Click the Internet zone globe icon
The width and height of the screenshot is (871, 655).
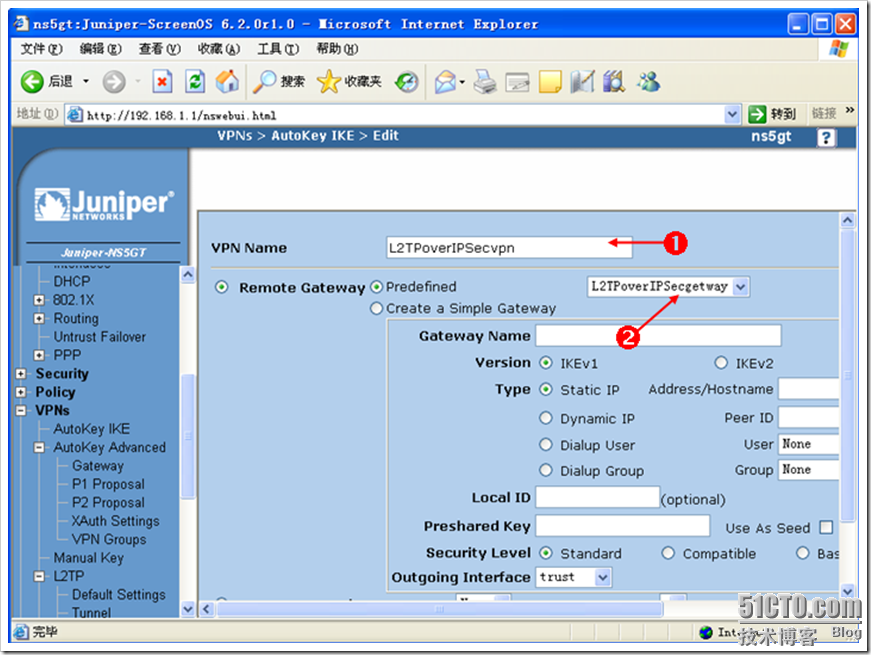click(706, 632)
